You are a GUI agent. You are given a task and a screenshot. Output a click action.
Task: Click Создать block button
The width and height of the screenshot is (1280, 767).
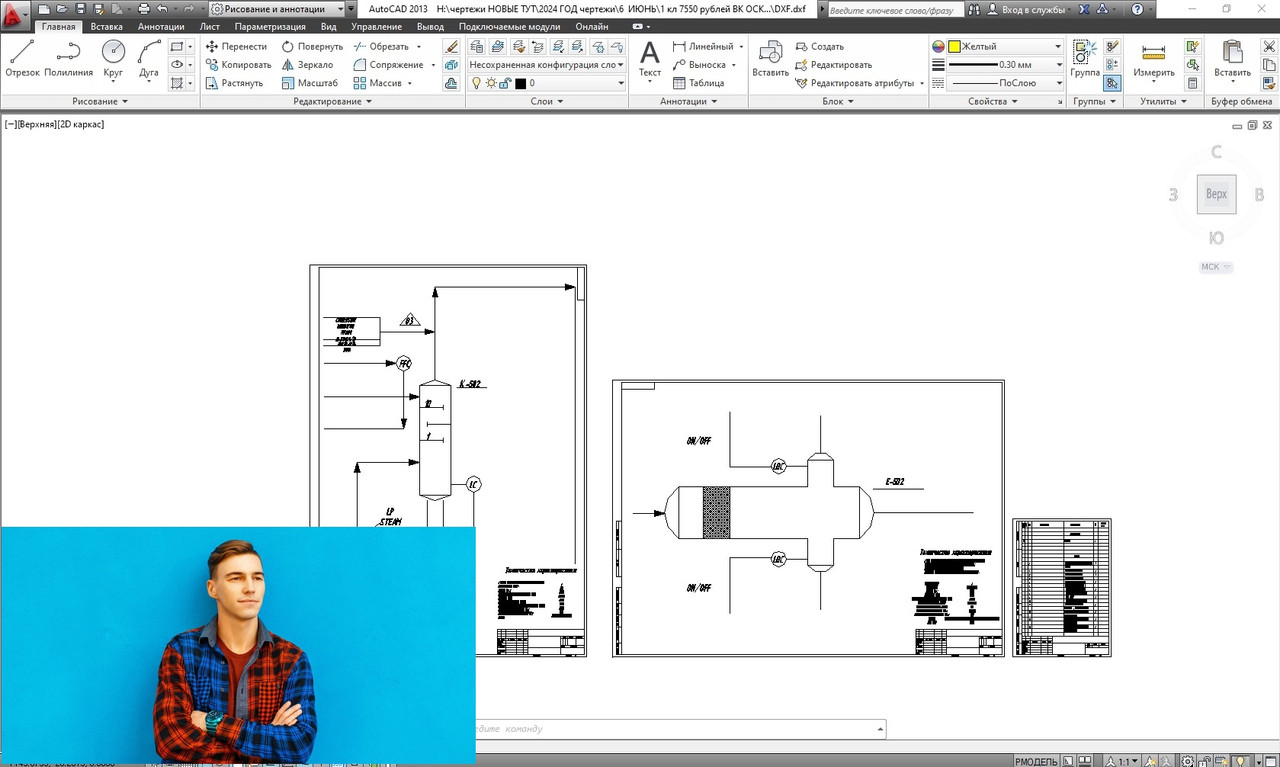tap(820, 47)
